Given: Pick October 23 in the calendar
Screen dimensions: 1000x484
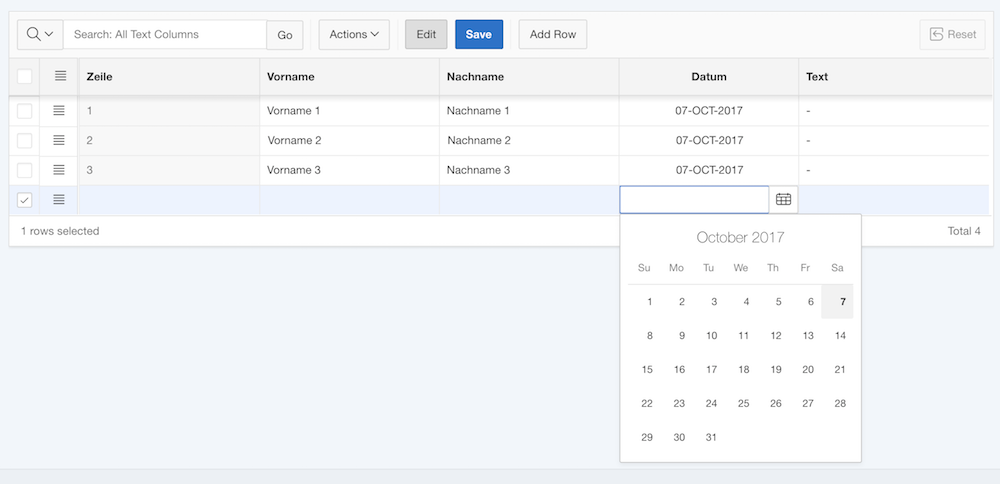Looking at the screenshot, I should 676,403.
